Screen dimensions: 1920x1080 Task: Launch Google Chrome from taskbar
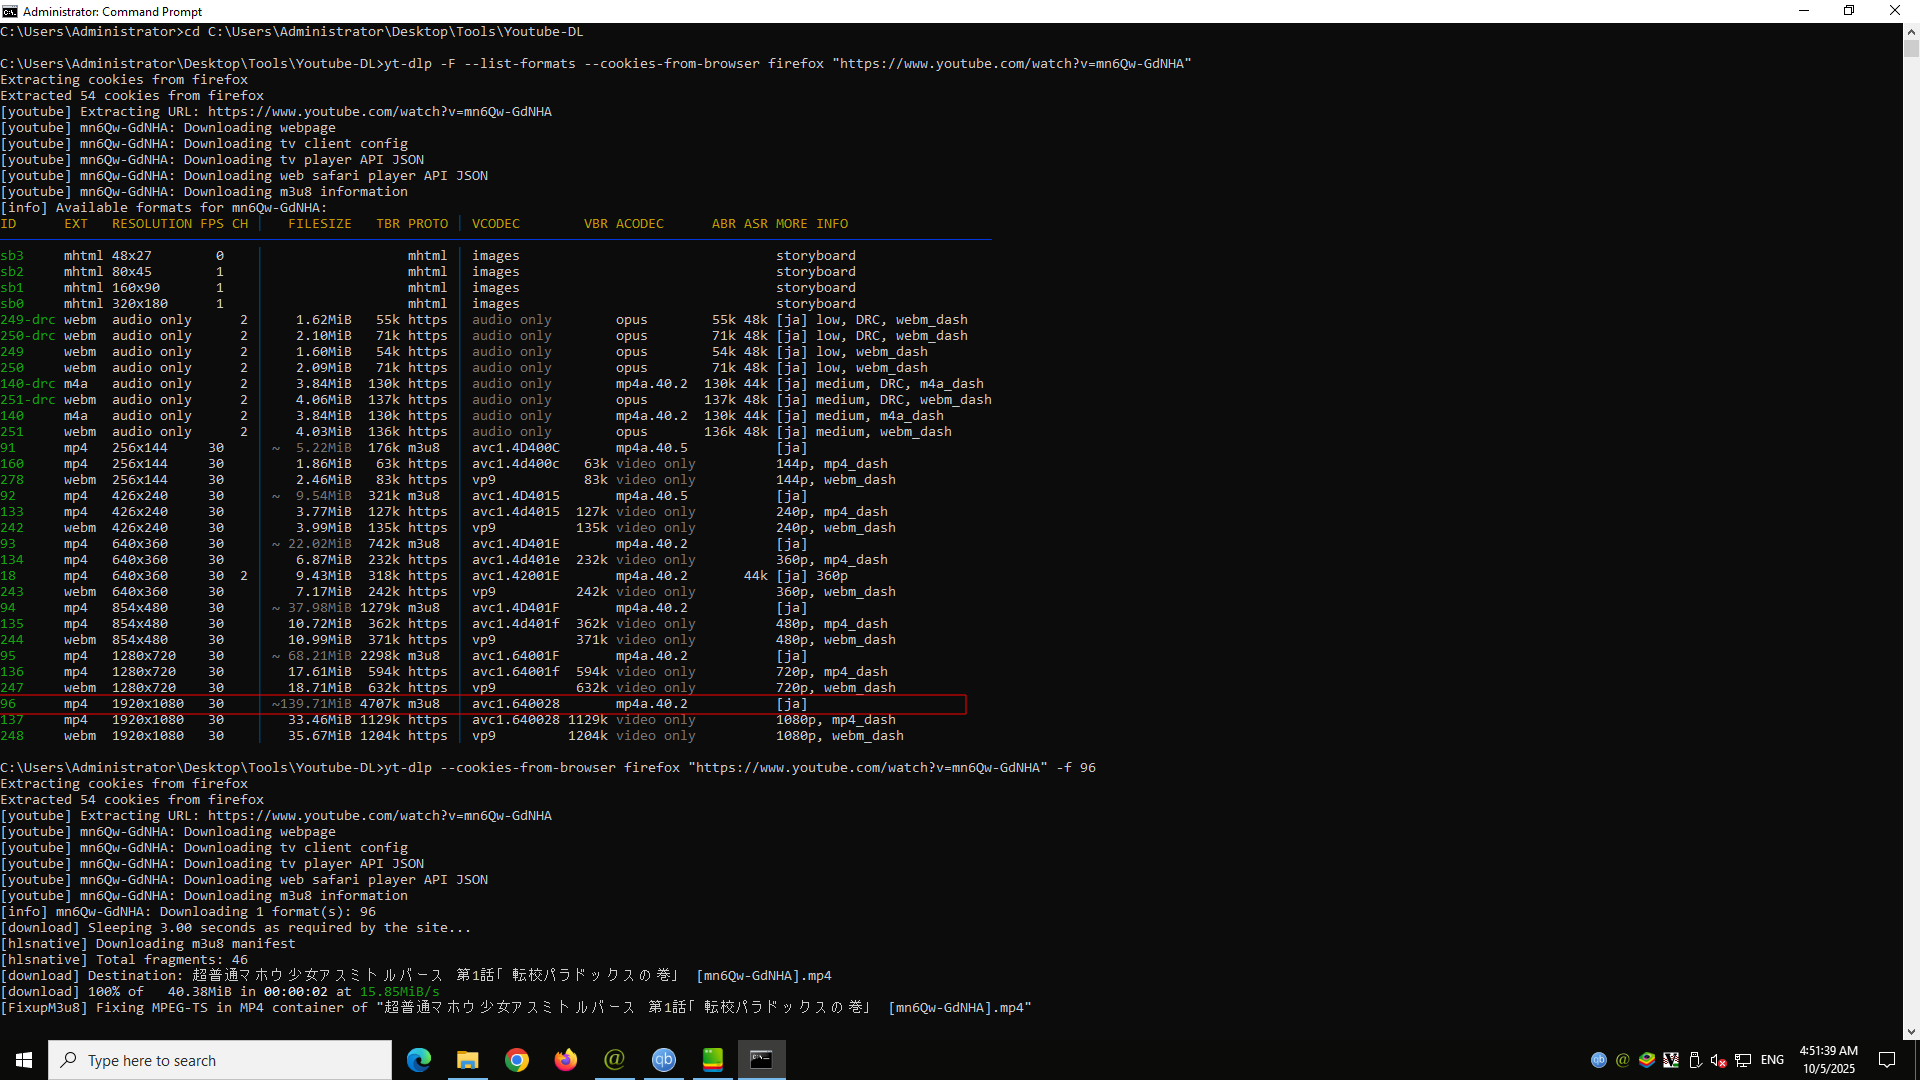pos(517,1060)
